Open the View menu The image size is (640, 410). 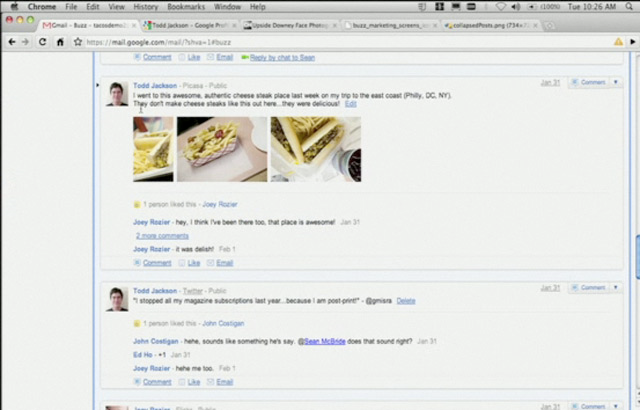click(x=116, y=7)
